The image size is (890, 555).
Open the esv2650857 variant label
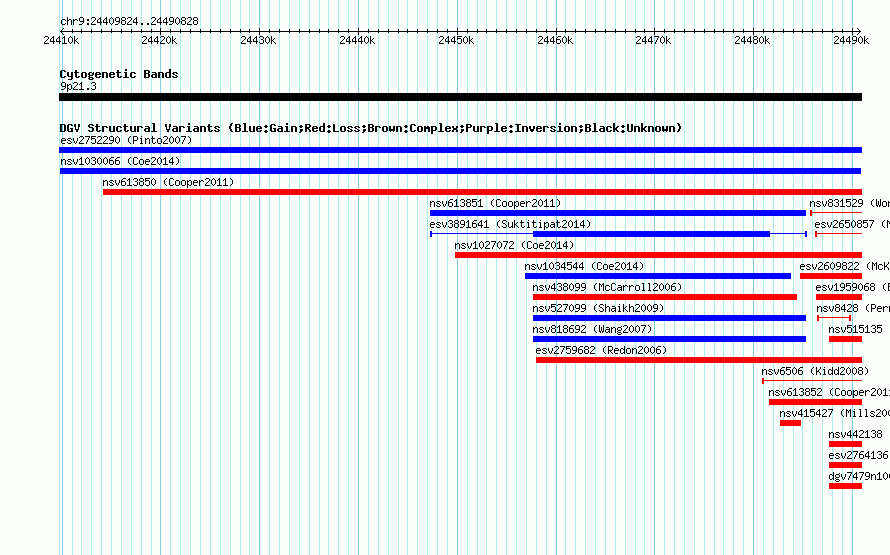tap(852, 224)
